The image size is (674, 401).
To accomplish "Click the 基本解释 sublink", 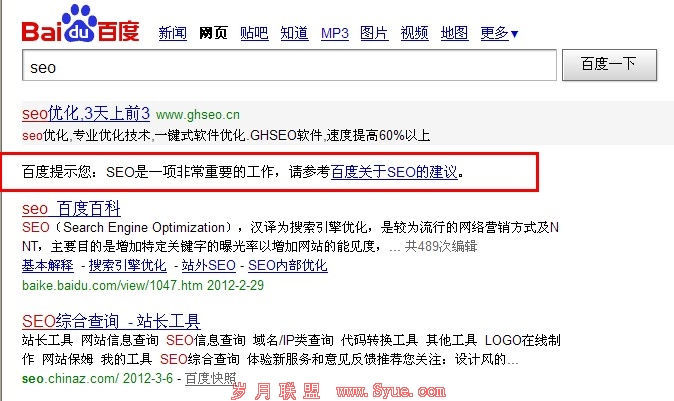I will click(x=47, y=266).
